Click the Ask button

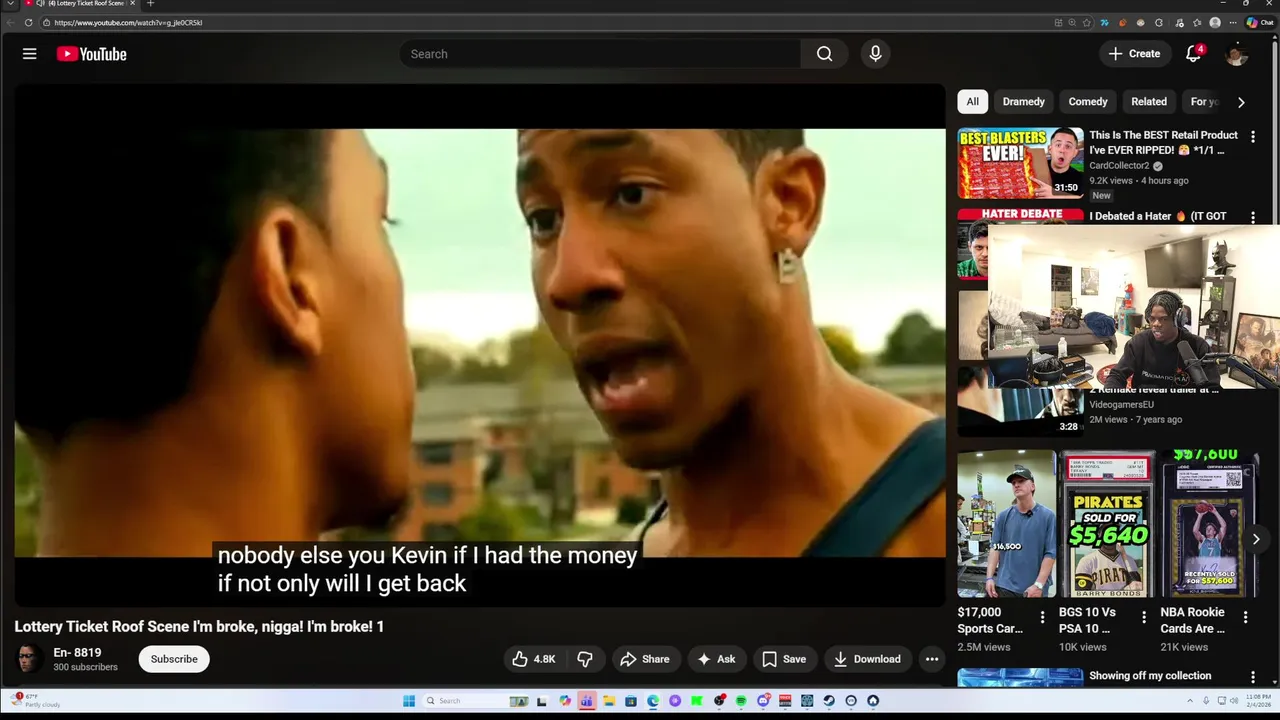(716, 659)
